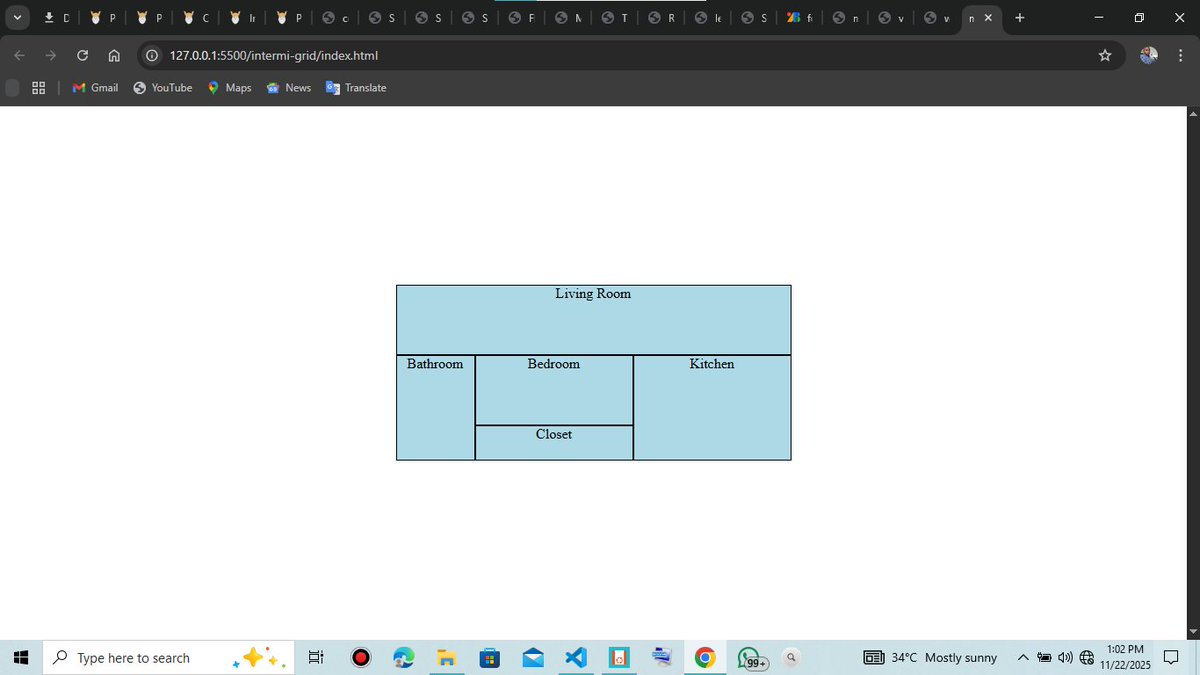This screenshot has height=675, width=1200.
Task: Open the browser home page icon
Action: tap(114, 55)
